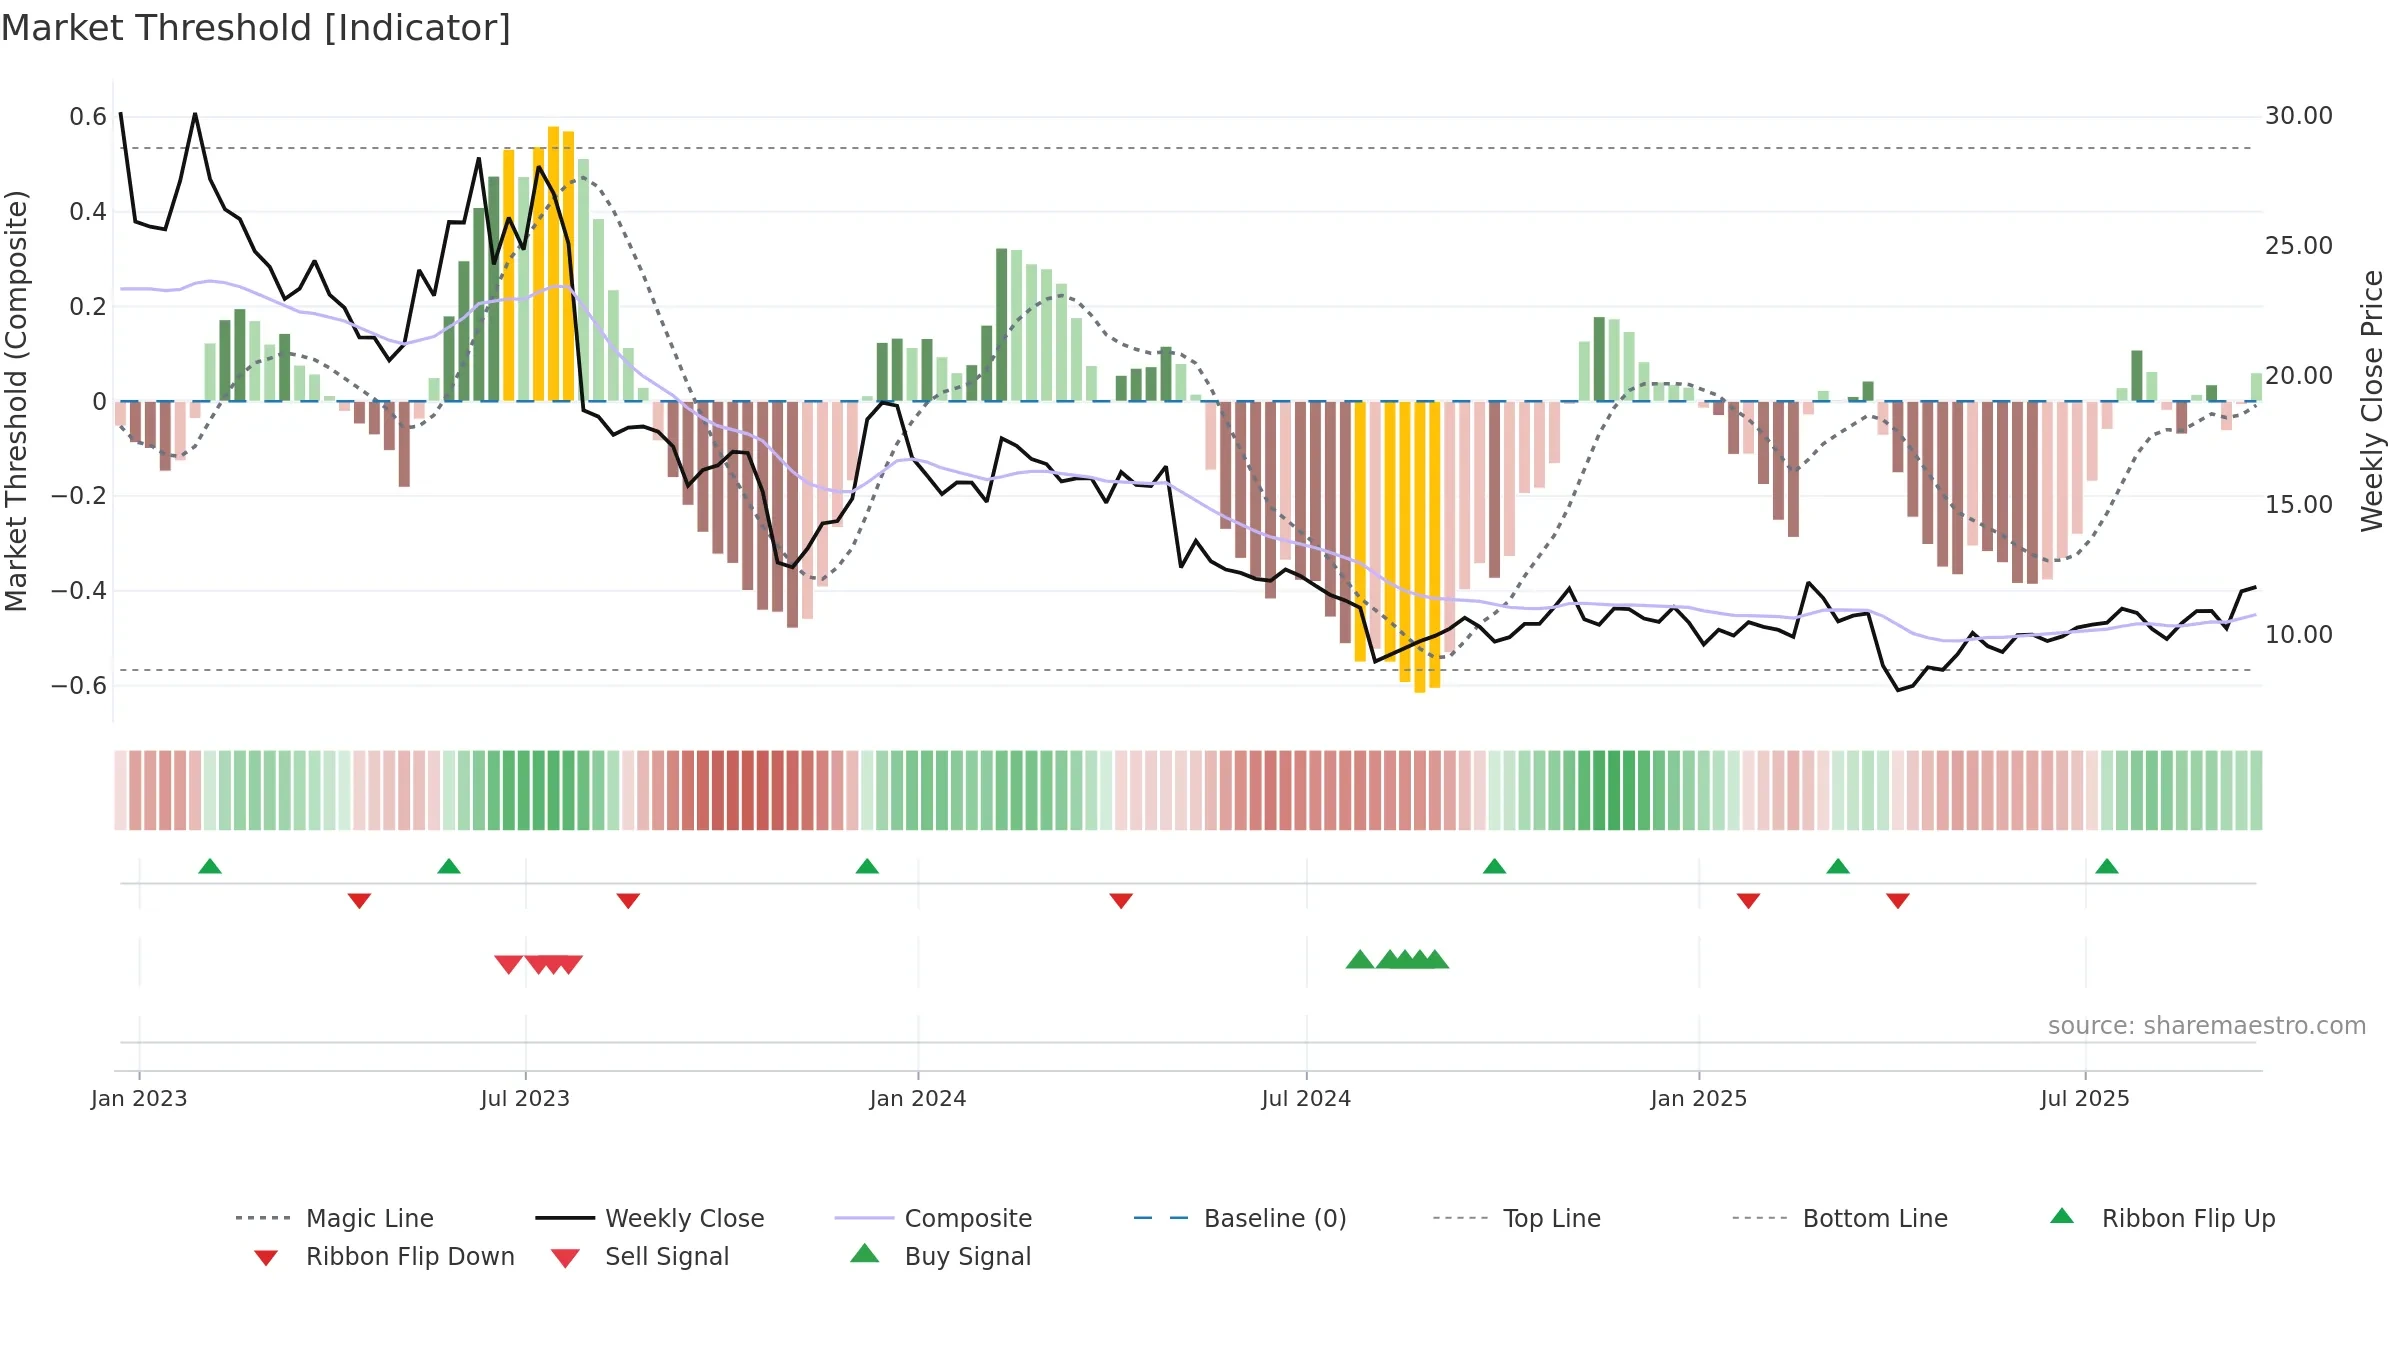Image resolution: width=2400 pixels, height=1350 pixels.
Task: Click the source: sharemaestro.com text
Action: tap(2207, 1026)
